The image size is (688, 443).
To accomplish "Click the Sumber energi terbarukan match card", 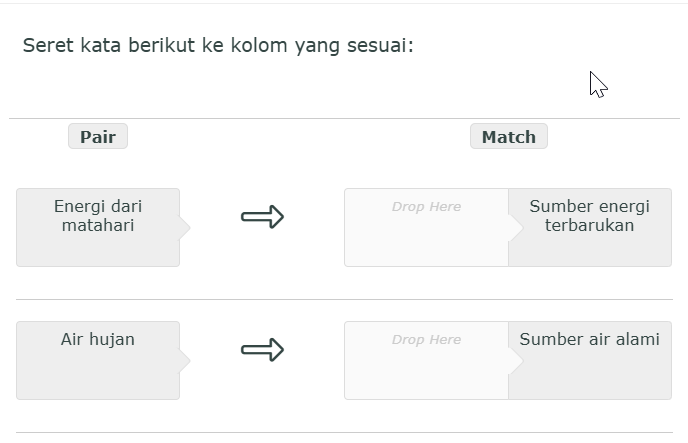I will tap(590, 227).
